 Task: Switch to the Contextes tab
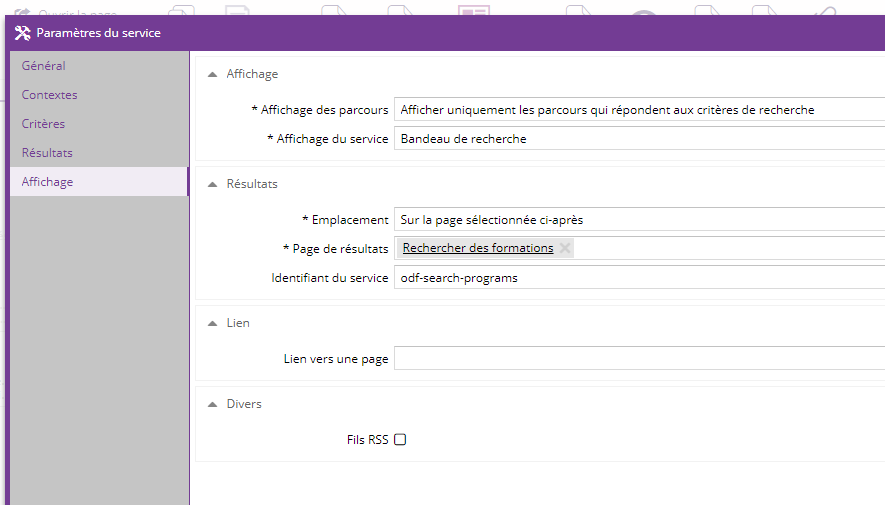50,95
